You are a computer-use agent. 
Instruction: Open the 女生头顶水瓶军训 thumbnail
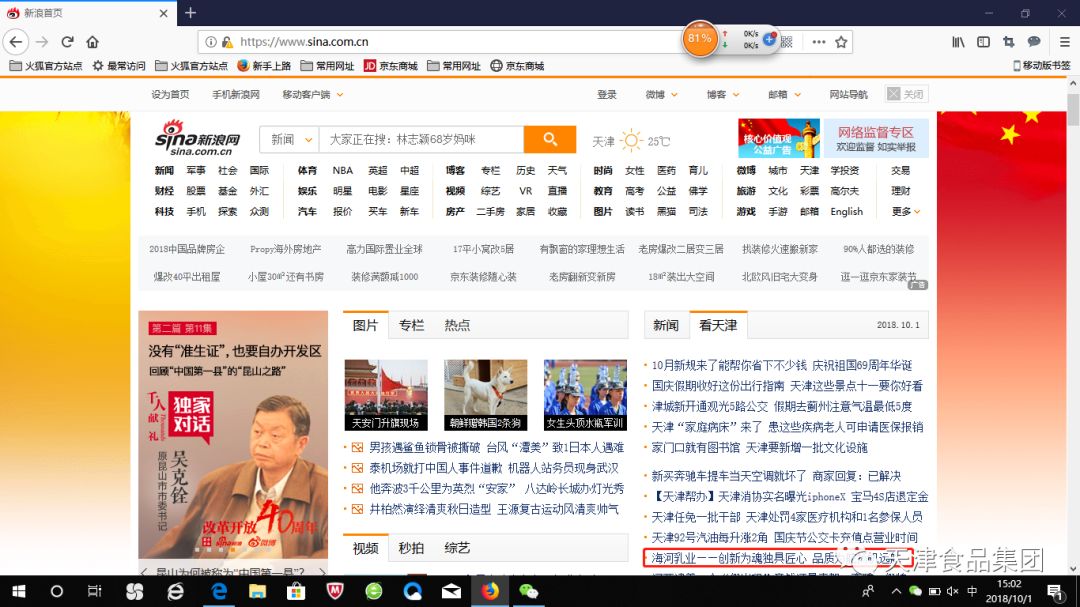tap(585, 395)
